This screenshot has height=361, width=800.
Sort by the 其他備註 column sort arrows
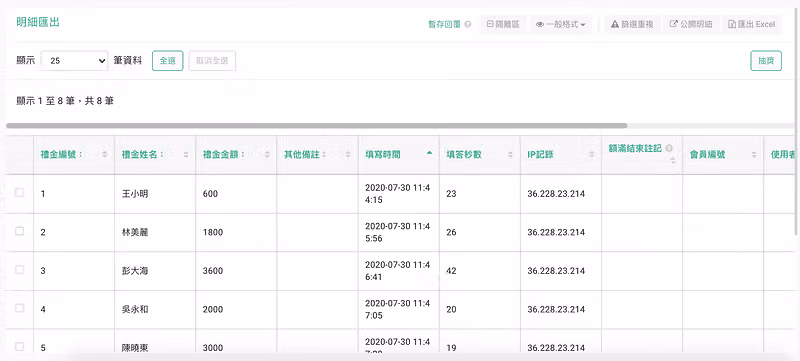pyautogui.click(x=348, y=154)
